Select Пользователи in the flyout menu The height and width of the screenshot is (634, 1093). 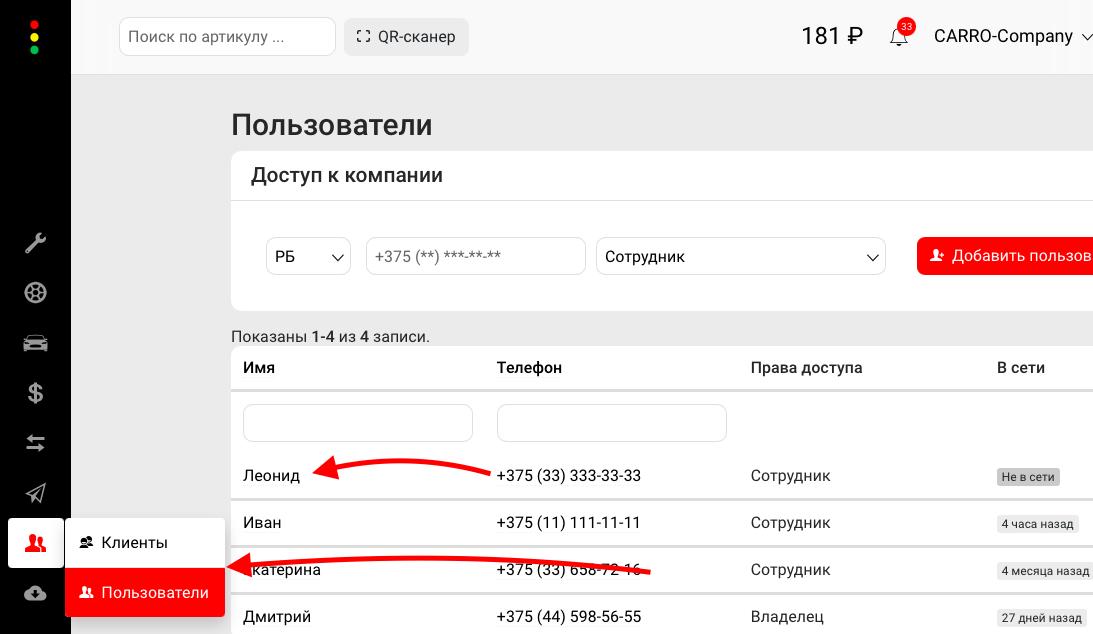click(x=145, y=592)
